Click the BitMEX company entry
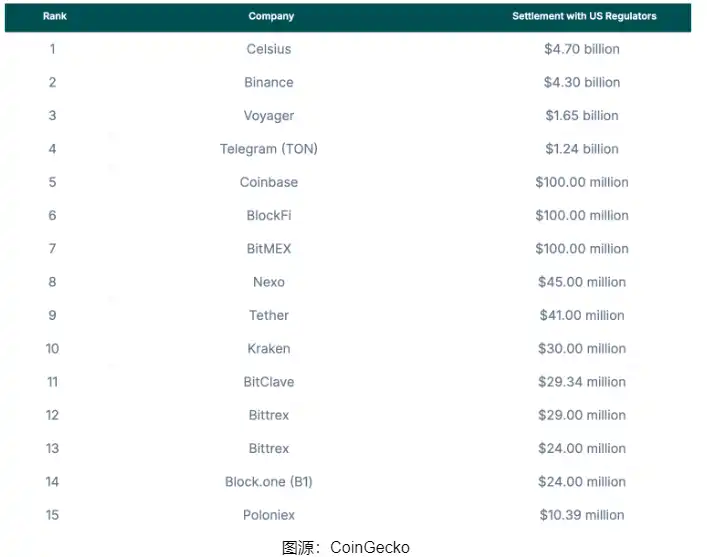The width and height of the screenshot is (707, 557). [269, 248]
